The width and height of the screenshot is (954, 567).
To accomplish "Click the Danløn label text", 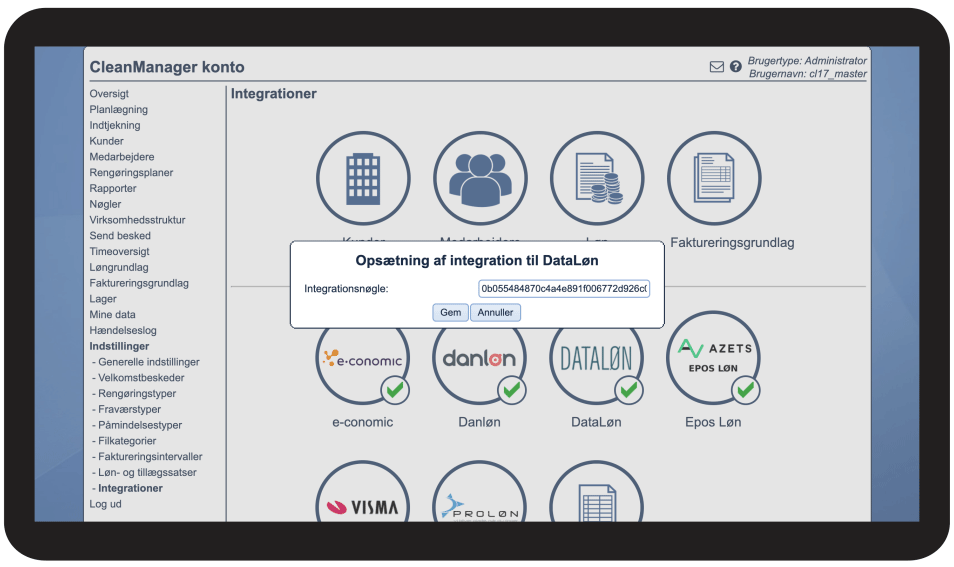I will [479, 423].
